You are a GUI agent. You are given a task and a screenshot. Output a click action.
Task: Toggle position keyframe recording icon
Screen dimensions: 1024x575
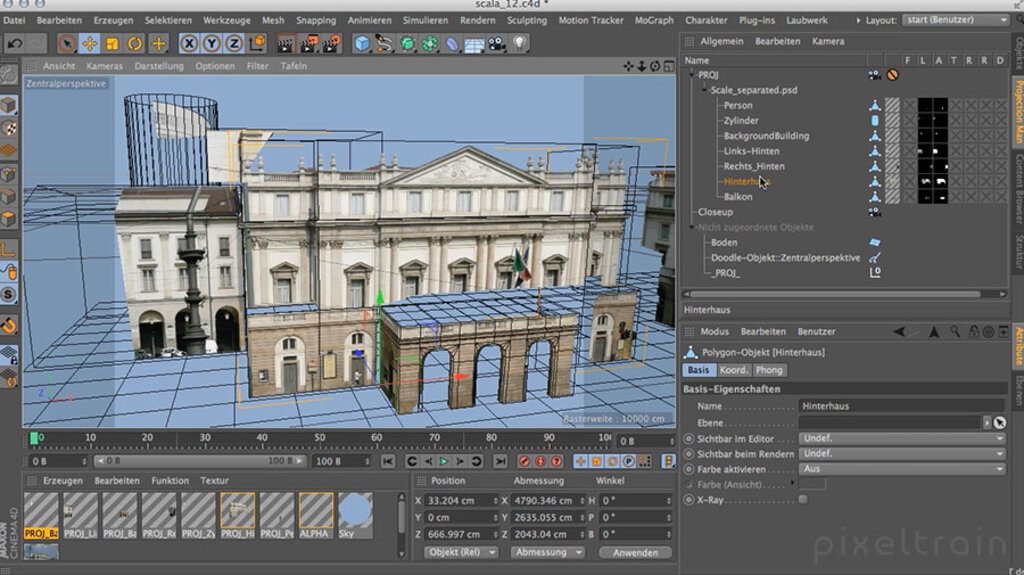coord(581,461)
